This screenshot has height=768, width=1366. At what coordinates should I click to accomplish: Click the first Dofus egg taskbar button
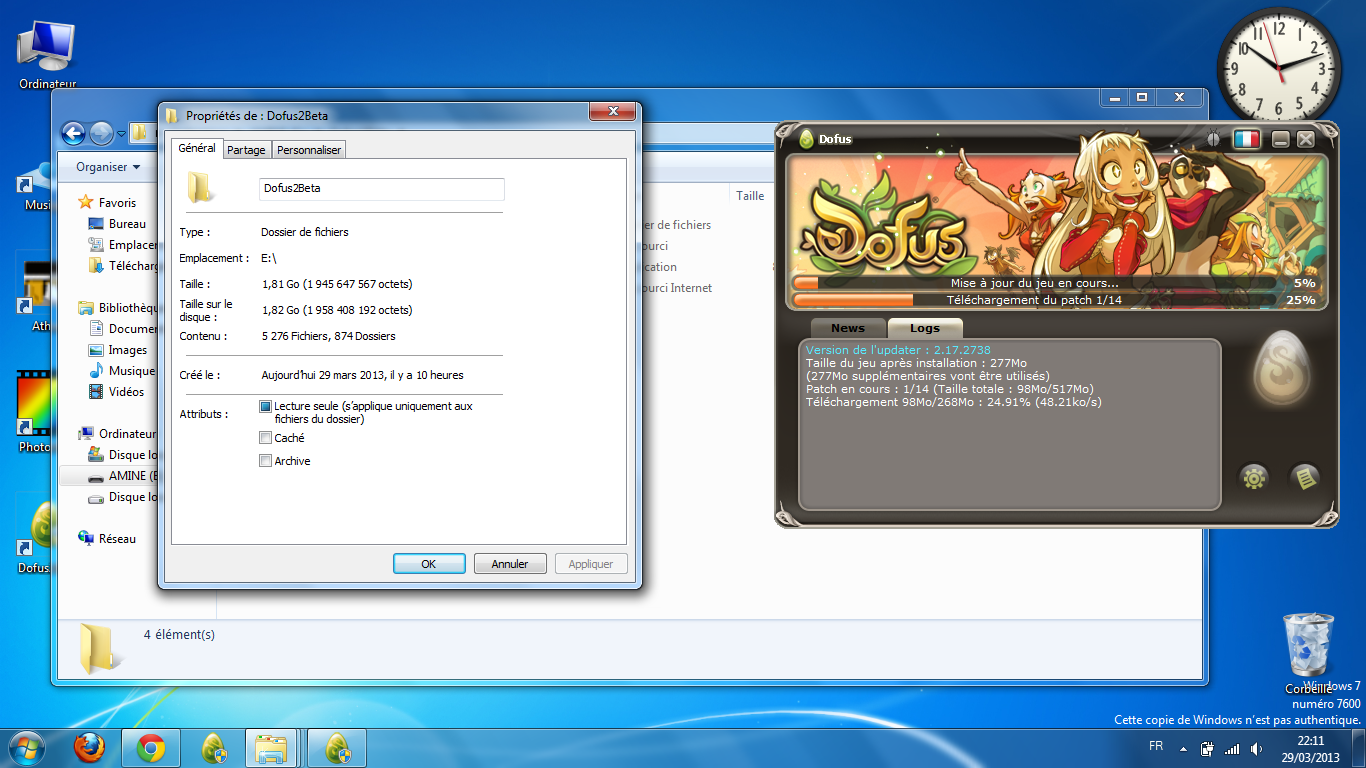[x=213, y=748]
